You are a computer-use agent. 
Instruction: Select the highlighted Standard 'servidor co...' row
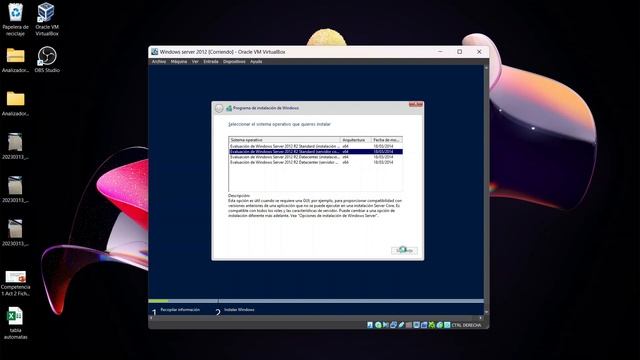click(316, 151)
